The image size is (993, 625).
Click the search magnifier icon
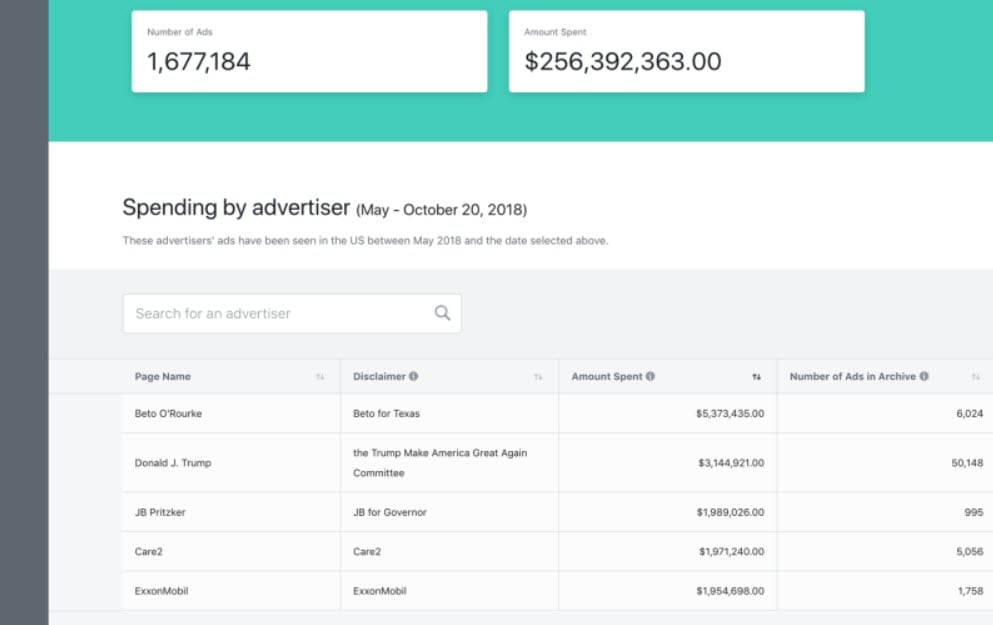(x=442, y=313)
